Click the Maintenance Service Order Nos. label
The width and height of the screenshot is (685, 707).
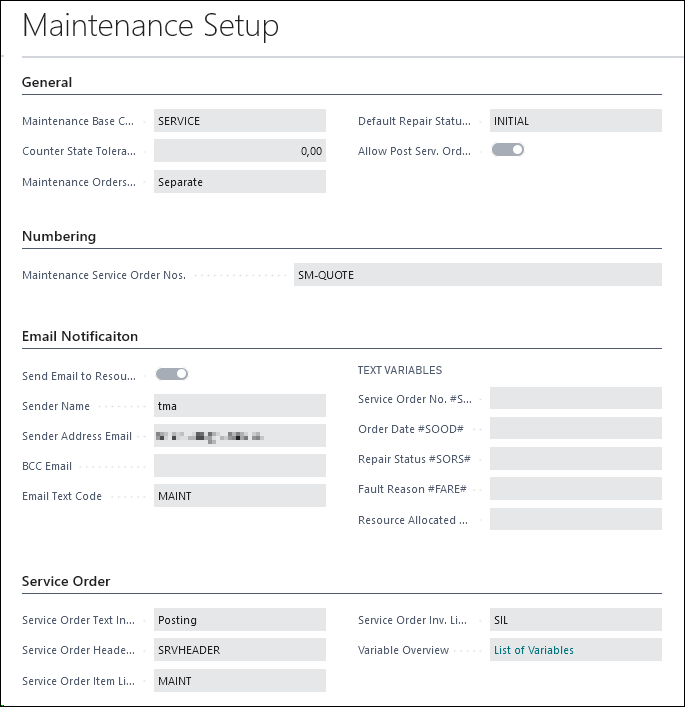(104, 275)
